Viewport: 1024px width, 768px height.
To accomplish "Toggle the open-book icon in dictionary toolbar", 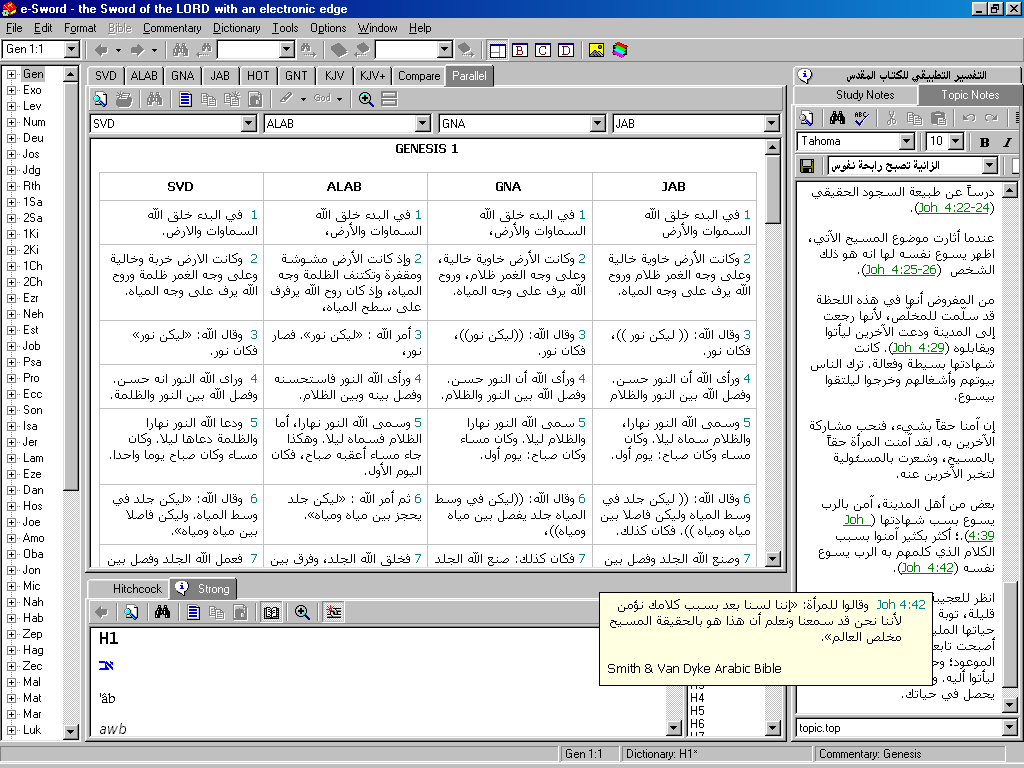I will [271, 612].
